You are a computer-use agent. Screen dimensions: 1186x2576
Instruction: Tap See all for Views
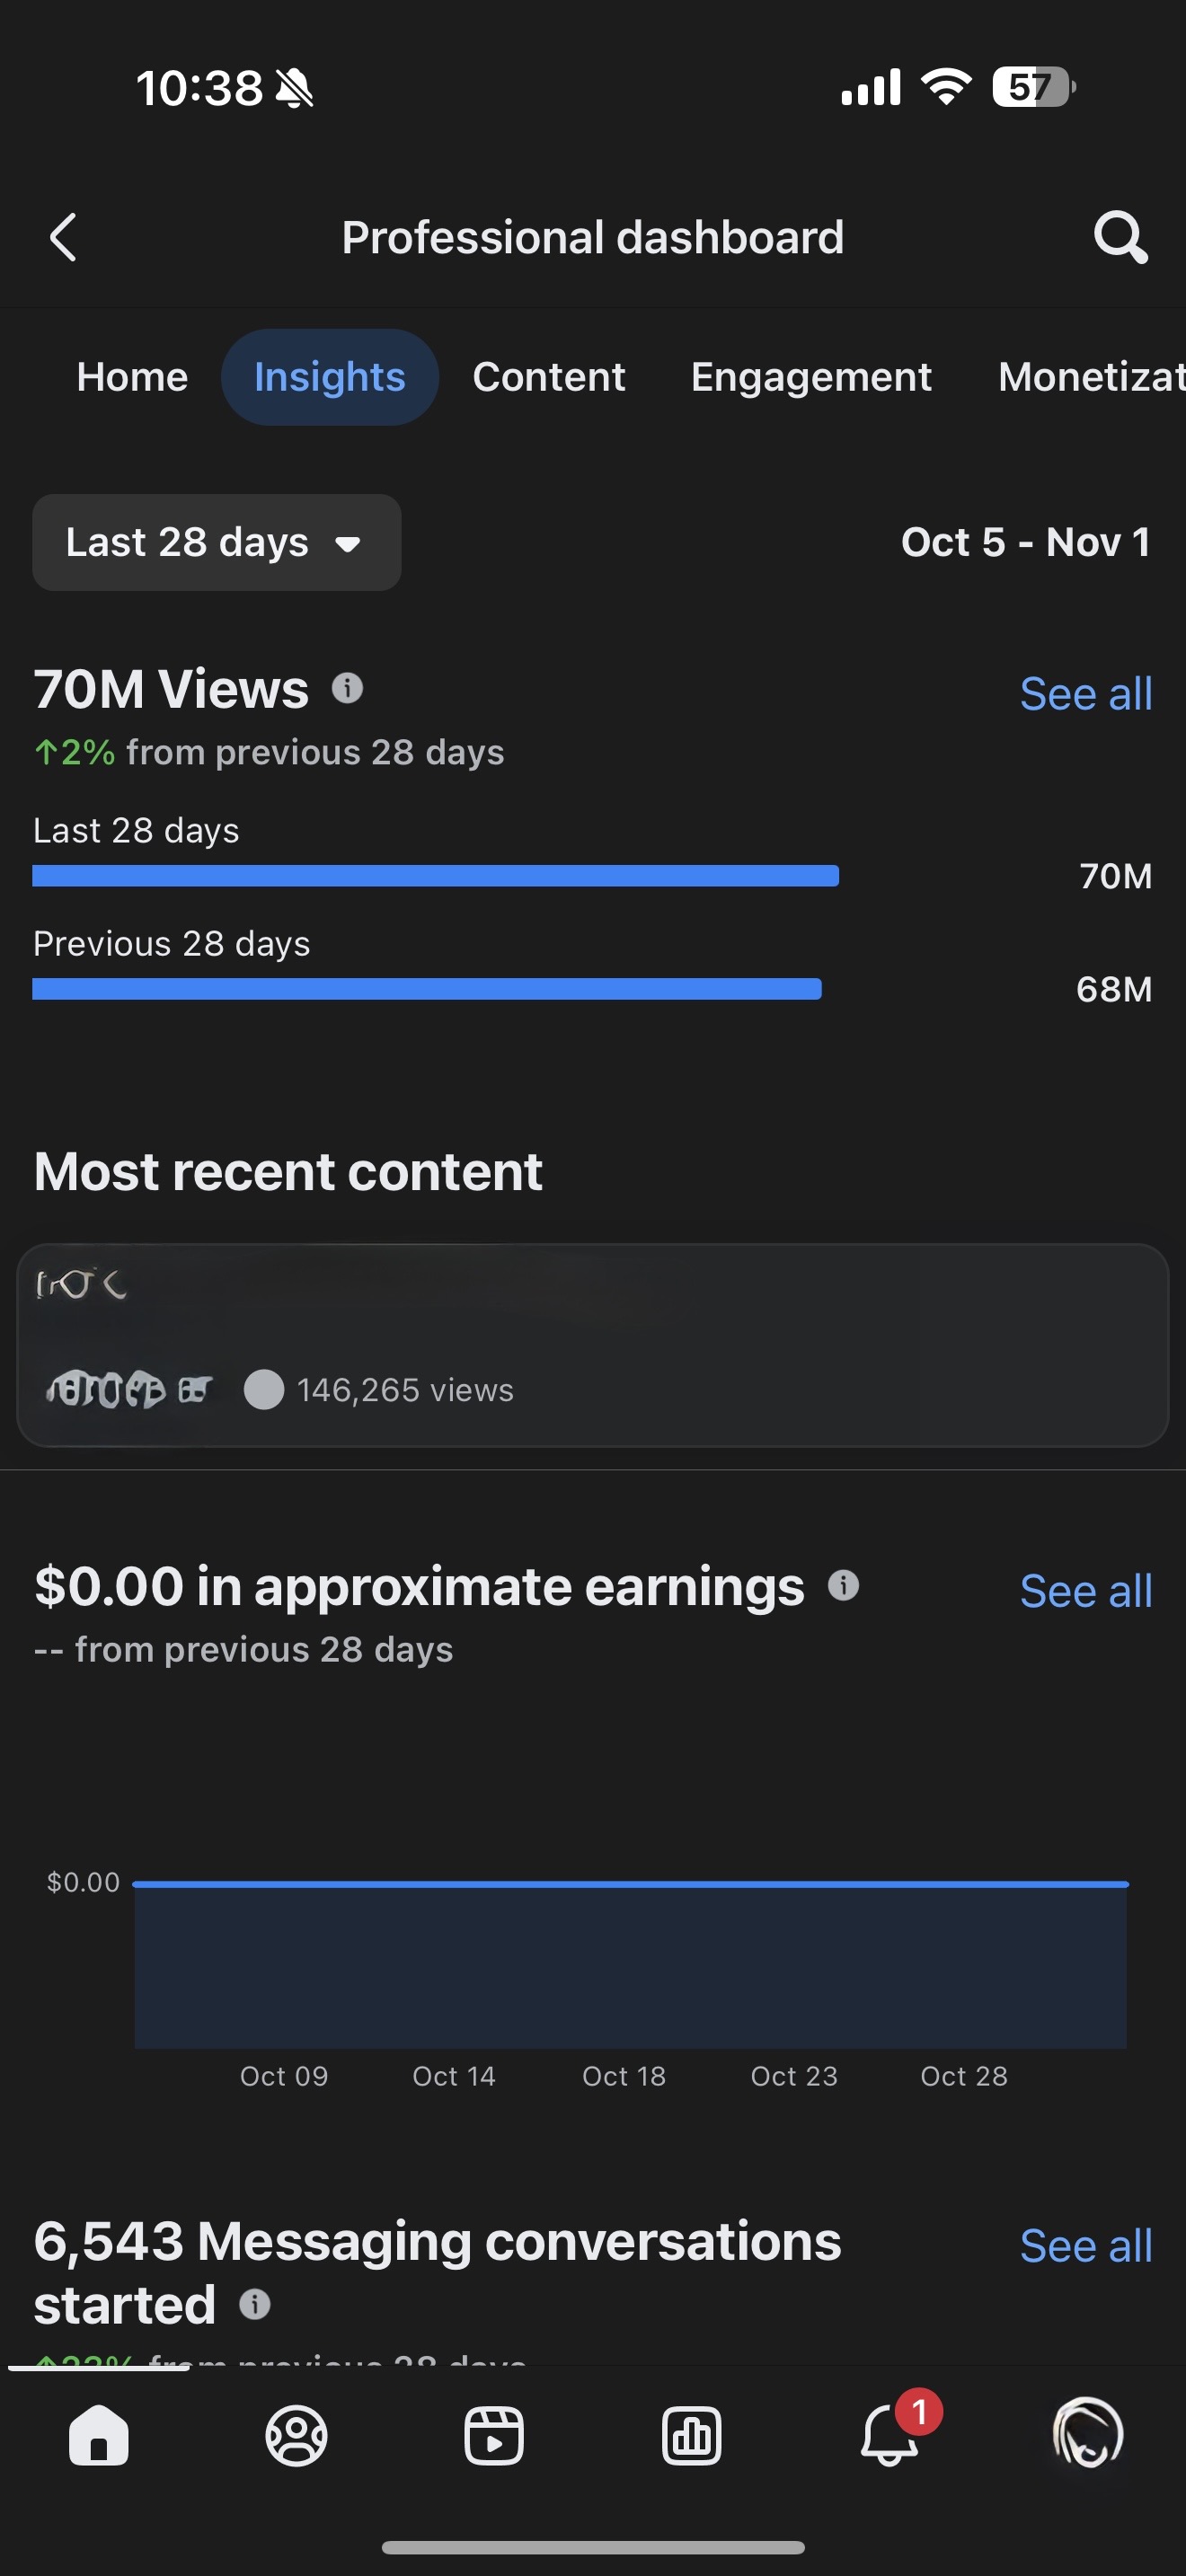(x=1085, y=694)
